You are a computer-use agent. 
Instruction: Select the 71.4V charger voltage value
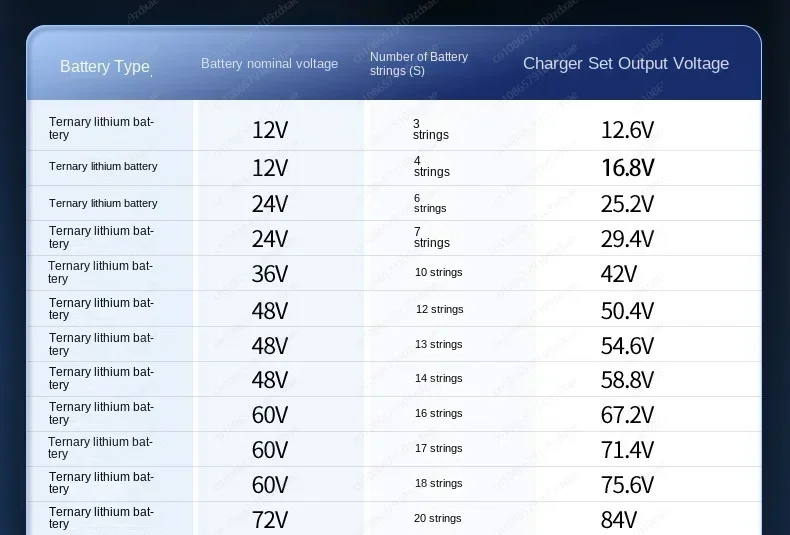(627, 450)
